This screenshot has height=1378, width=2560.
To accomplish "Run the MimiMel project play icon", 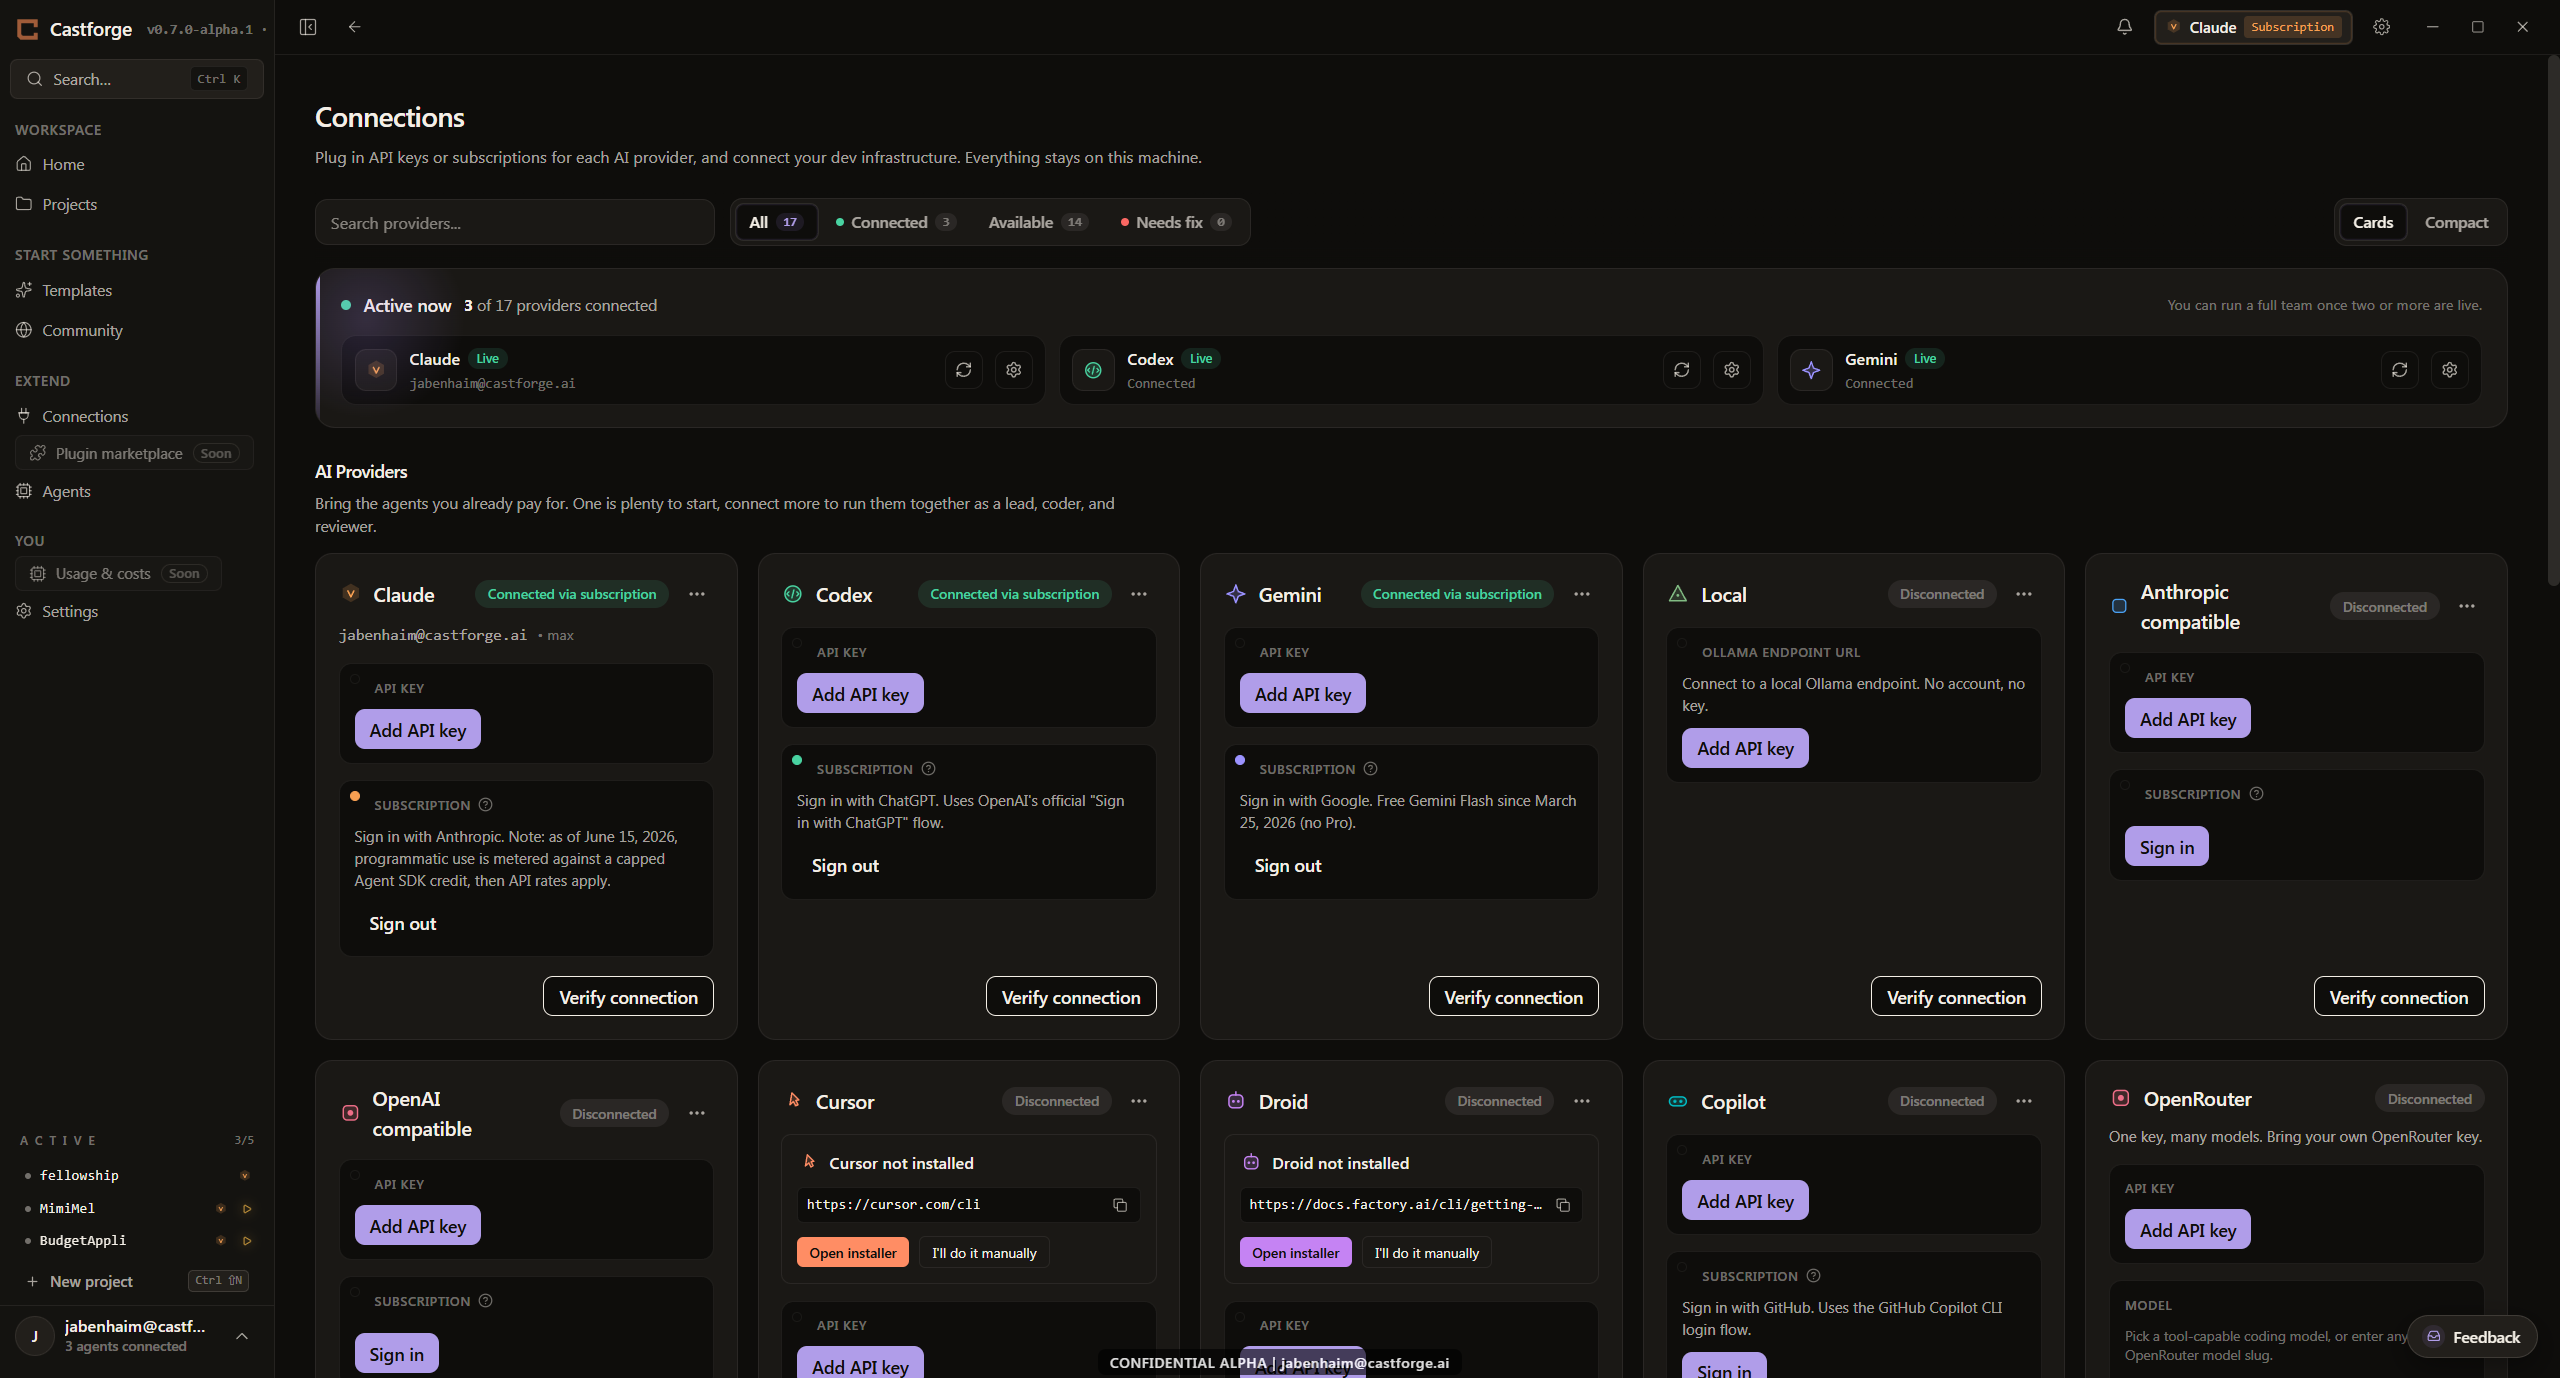I will [x=247, y=1209].
